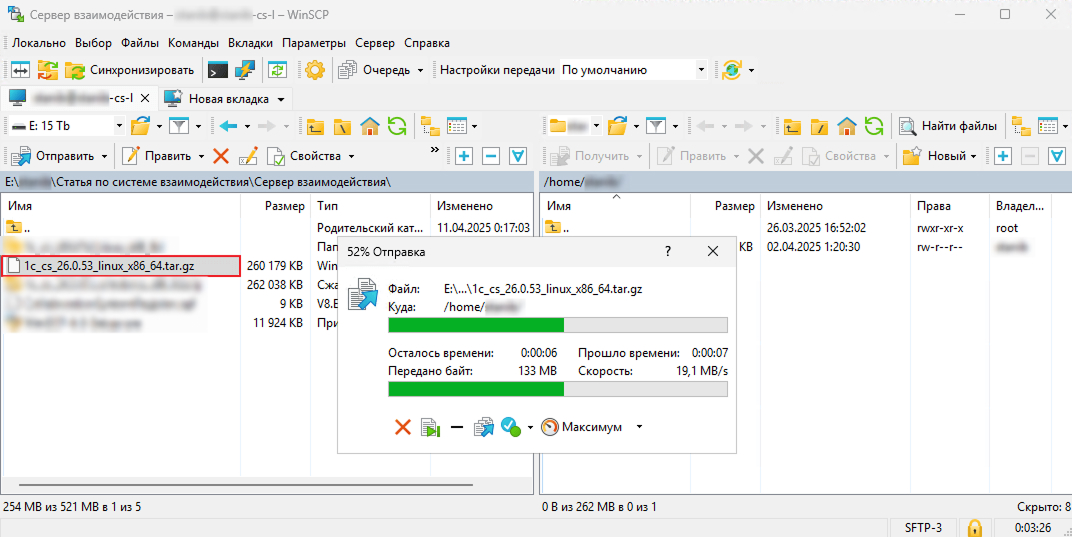Viewport: 1072px width, 537px height.
Task: Refresh the local panel green arrows icon
Action: (x=397, y=126)
